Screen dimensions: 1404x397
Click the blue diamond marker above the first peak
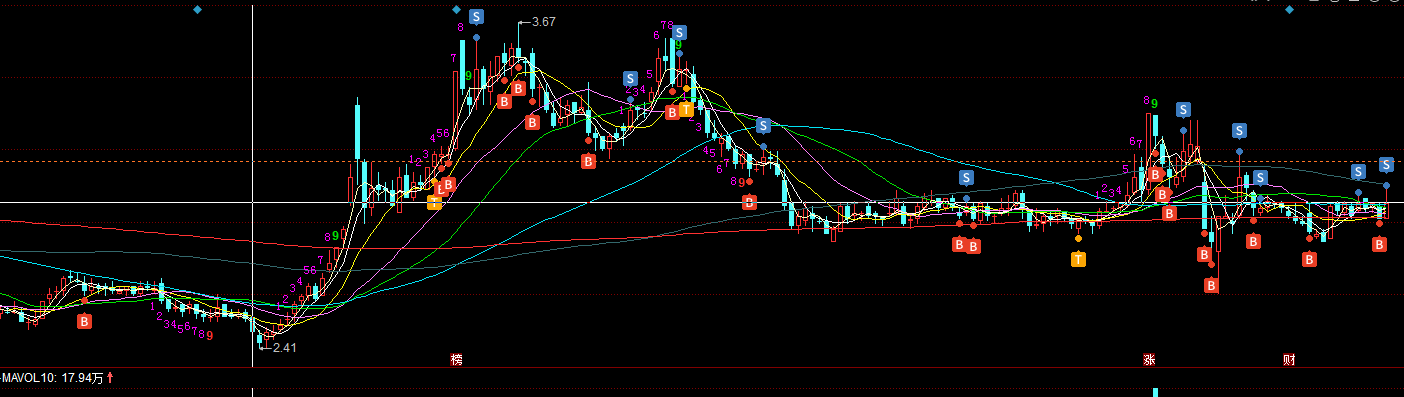tap(456, 10)
